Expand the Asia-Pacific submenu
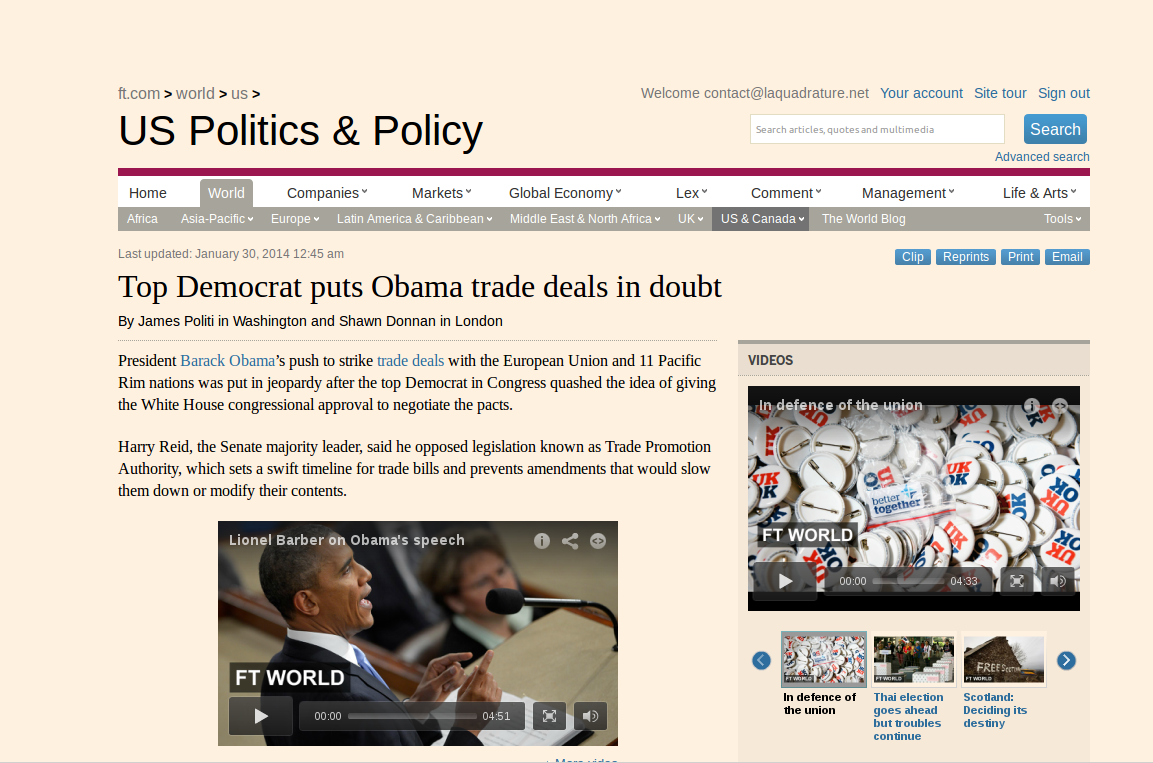Screen dimensions: 1153x763 tap(217, 219)
